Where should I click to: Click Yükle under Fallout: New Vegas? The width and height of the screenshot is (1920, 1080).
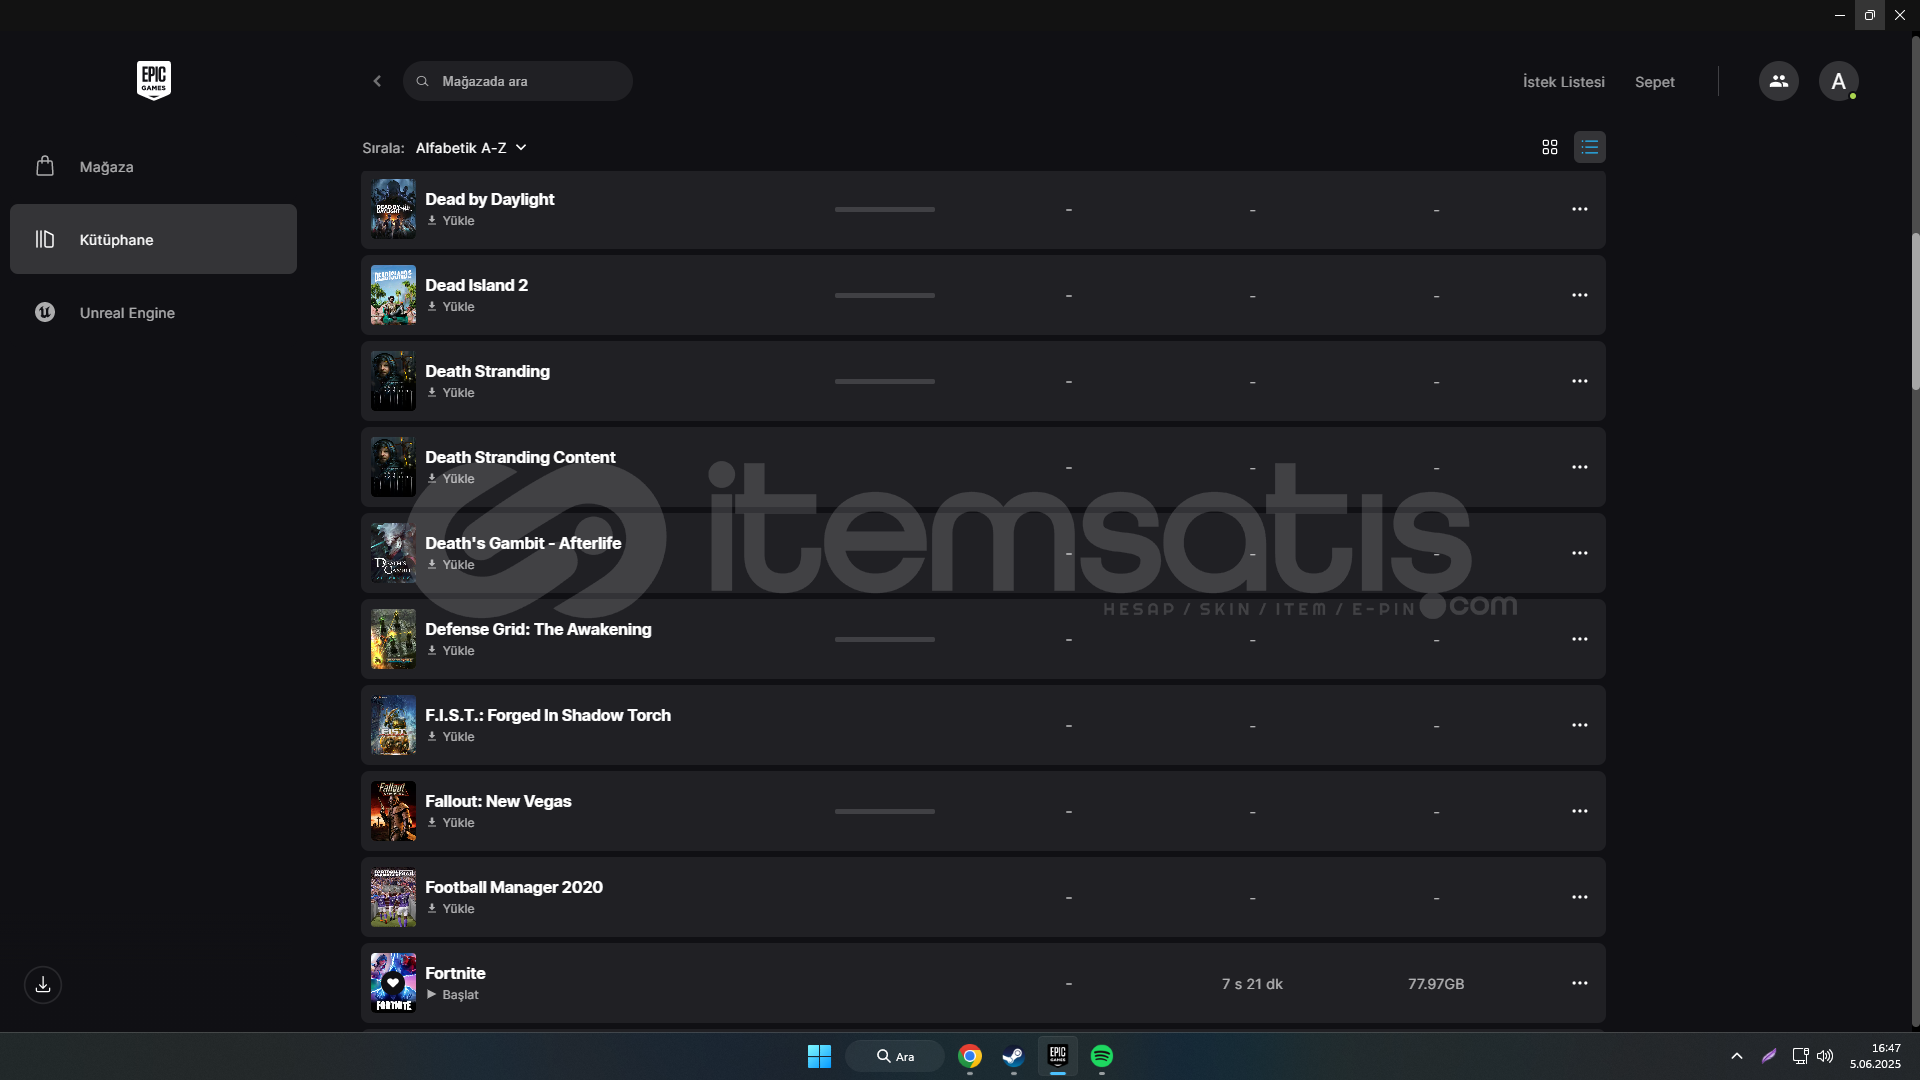pyautogui.click(x=451, y=823)
